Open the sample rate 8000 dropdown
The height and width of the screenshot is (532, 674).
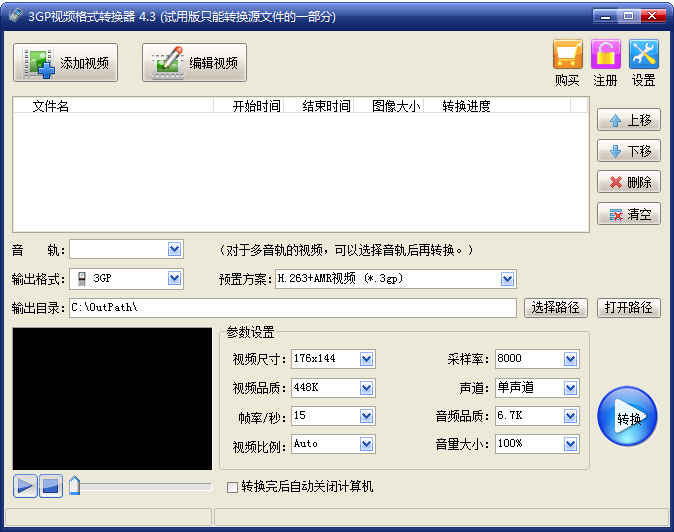point(570,359)
